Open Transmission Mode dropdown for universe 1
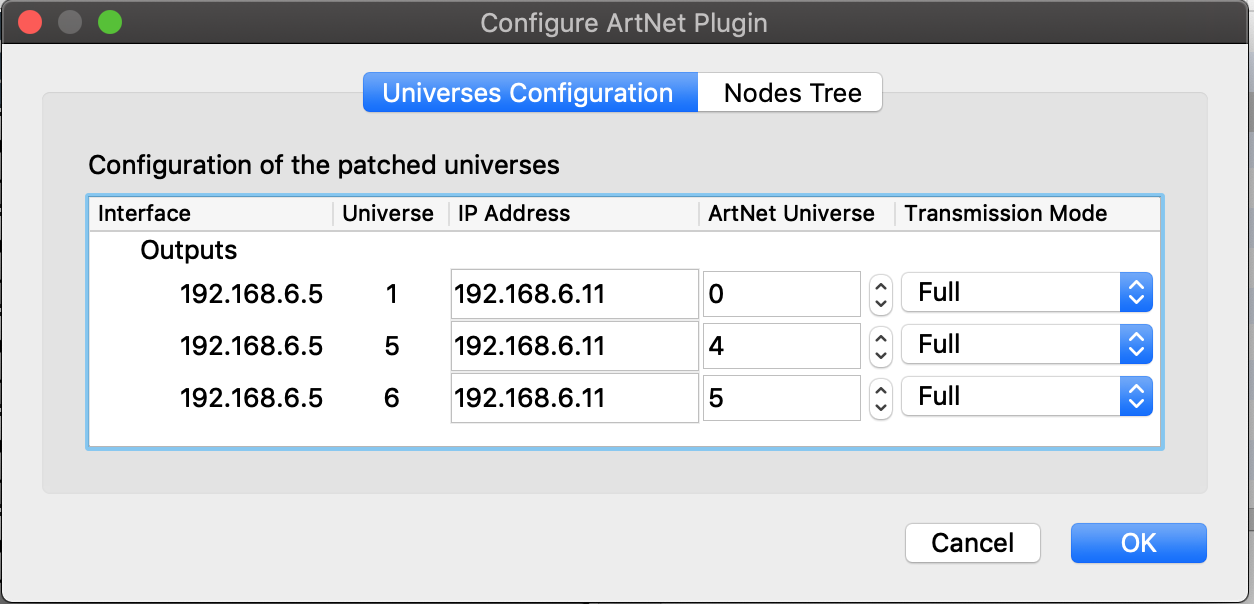Screen dimensions: 1254x604 point(1027,293)
